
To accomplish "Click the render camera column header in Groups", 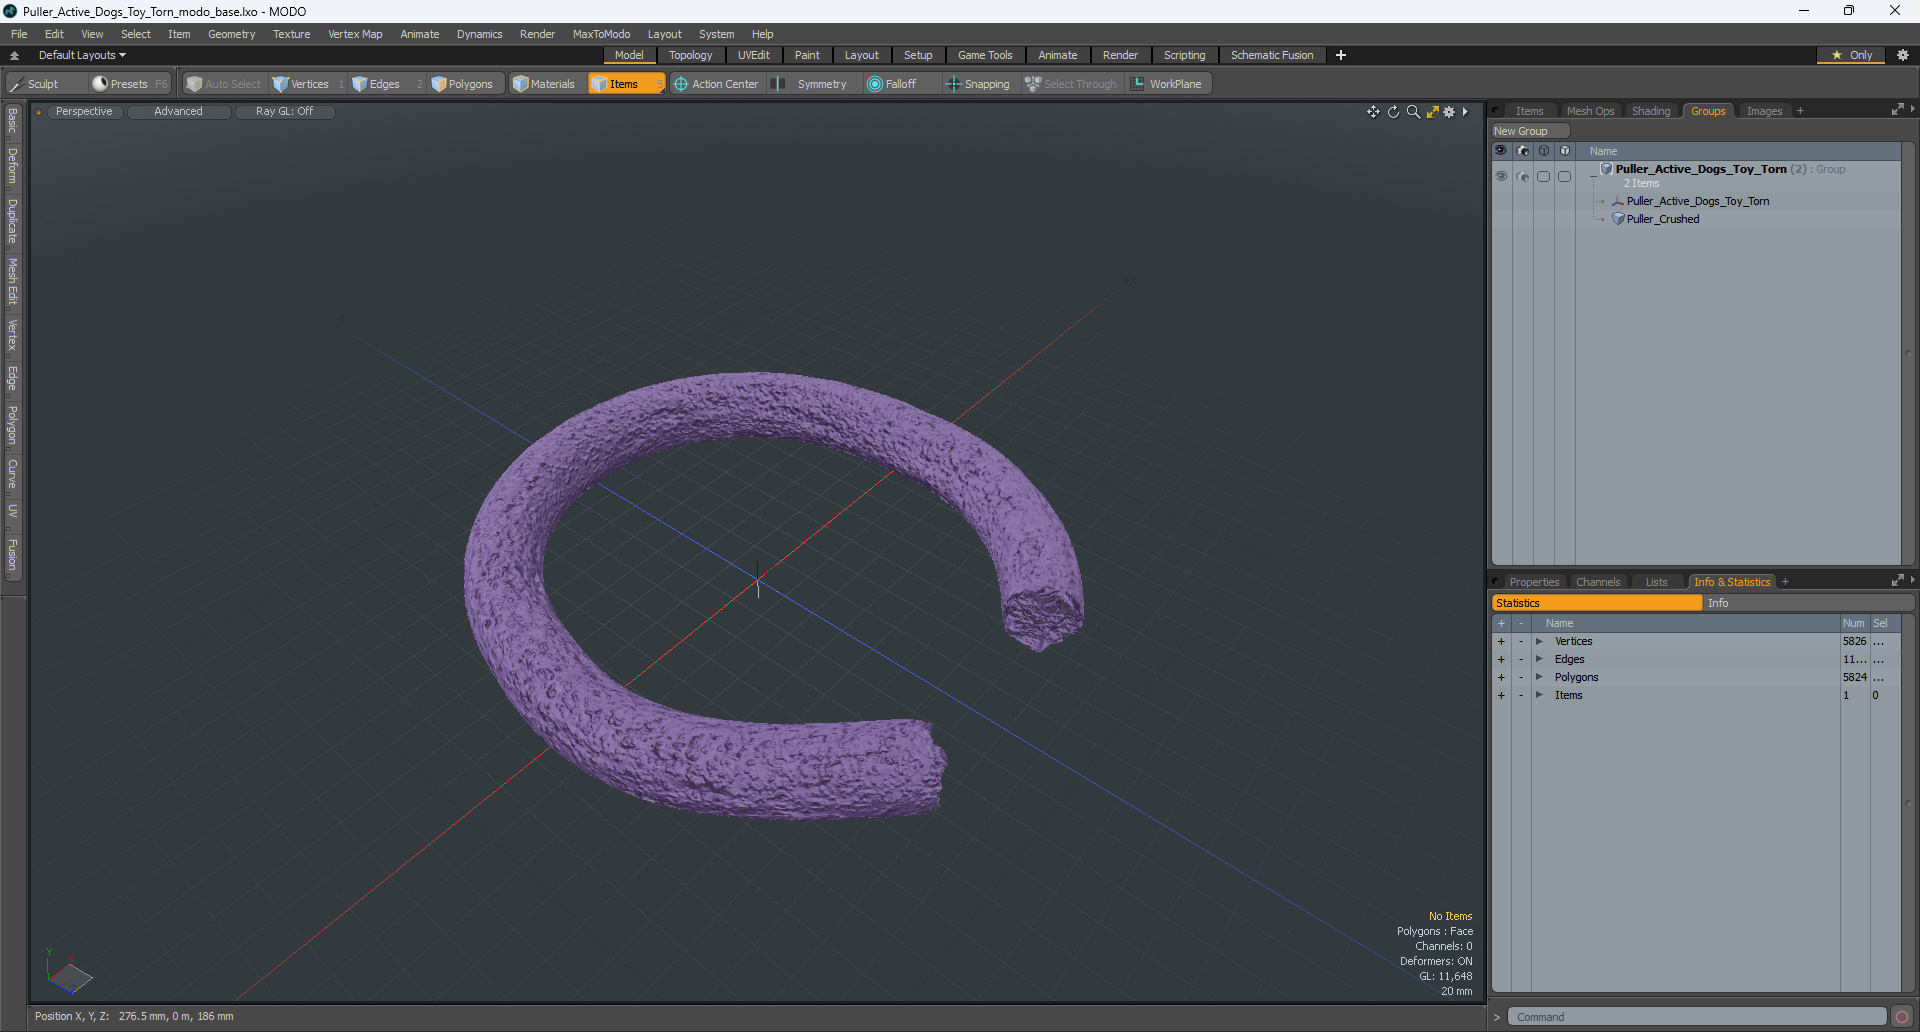I will pos(1523,151).
